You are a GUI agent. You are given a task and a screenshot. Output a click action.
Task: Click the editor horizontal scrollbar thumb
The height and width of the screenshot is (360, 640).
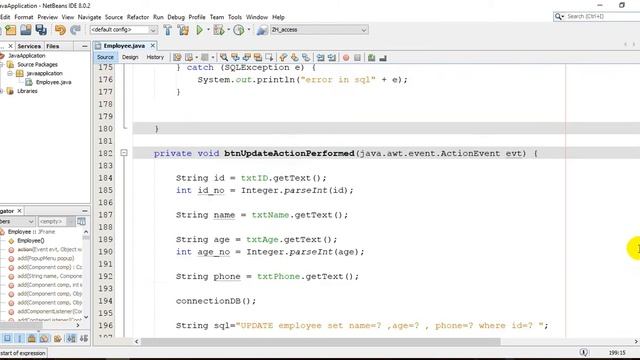(320, 341)
